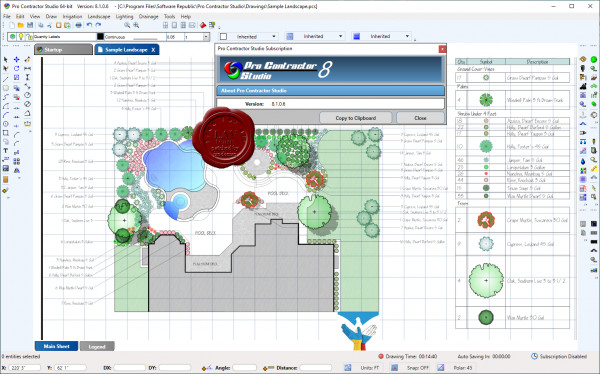600x374 pixels.
Task: Select the linear dimension tool
Action: coord(28,69)
